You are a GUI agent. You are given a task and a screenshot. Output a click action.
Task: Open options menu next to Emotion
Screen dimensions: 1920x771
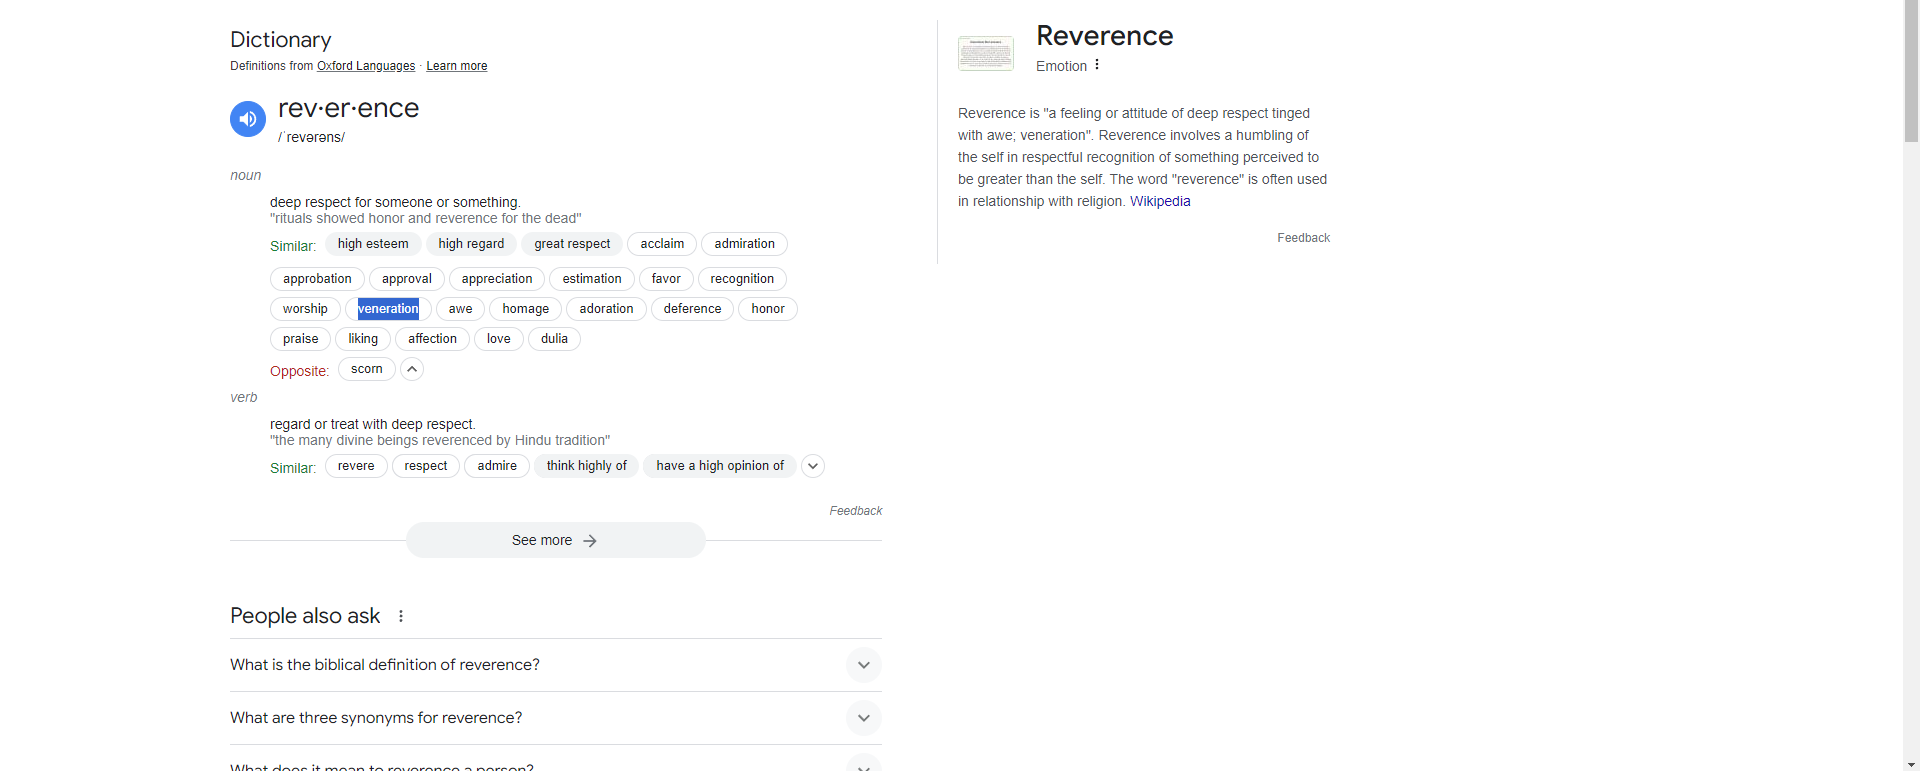1097,65
